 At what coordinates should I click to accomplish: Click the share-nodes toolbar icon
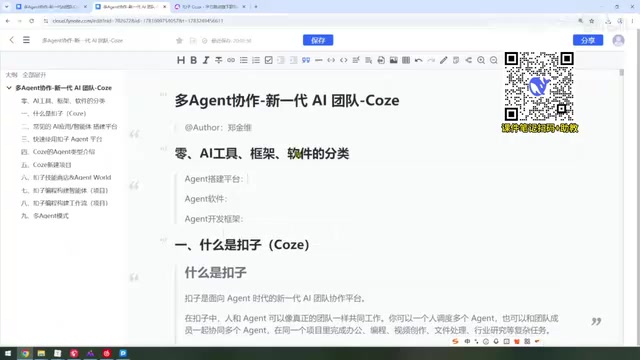tap(469, 60)
